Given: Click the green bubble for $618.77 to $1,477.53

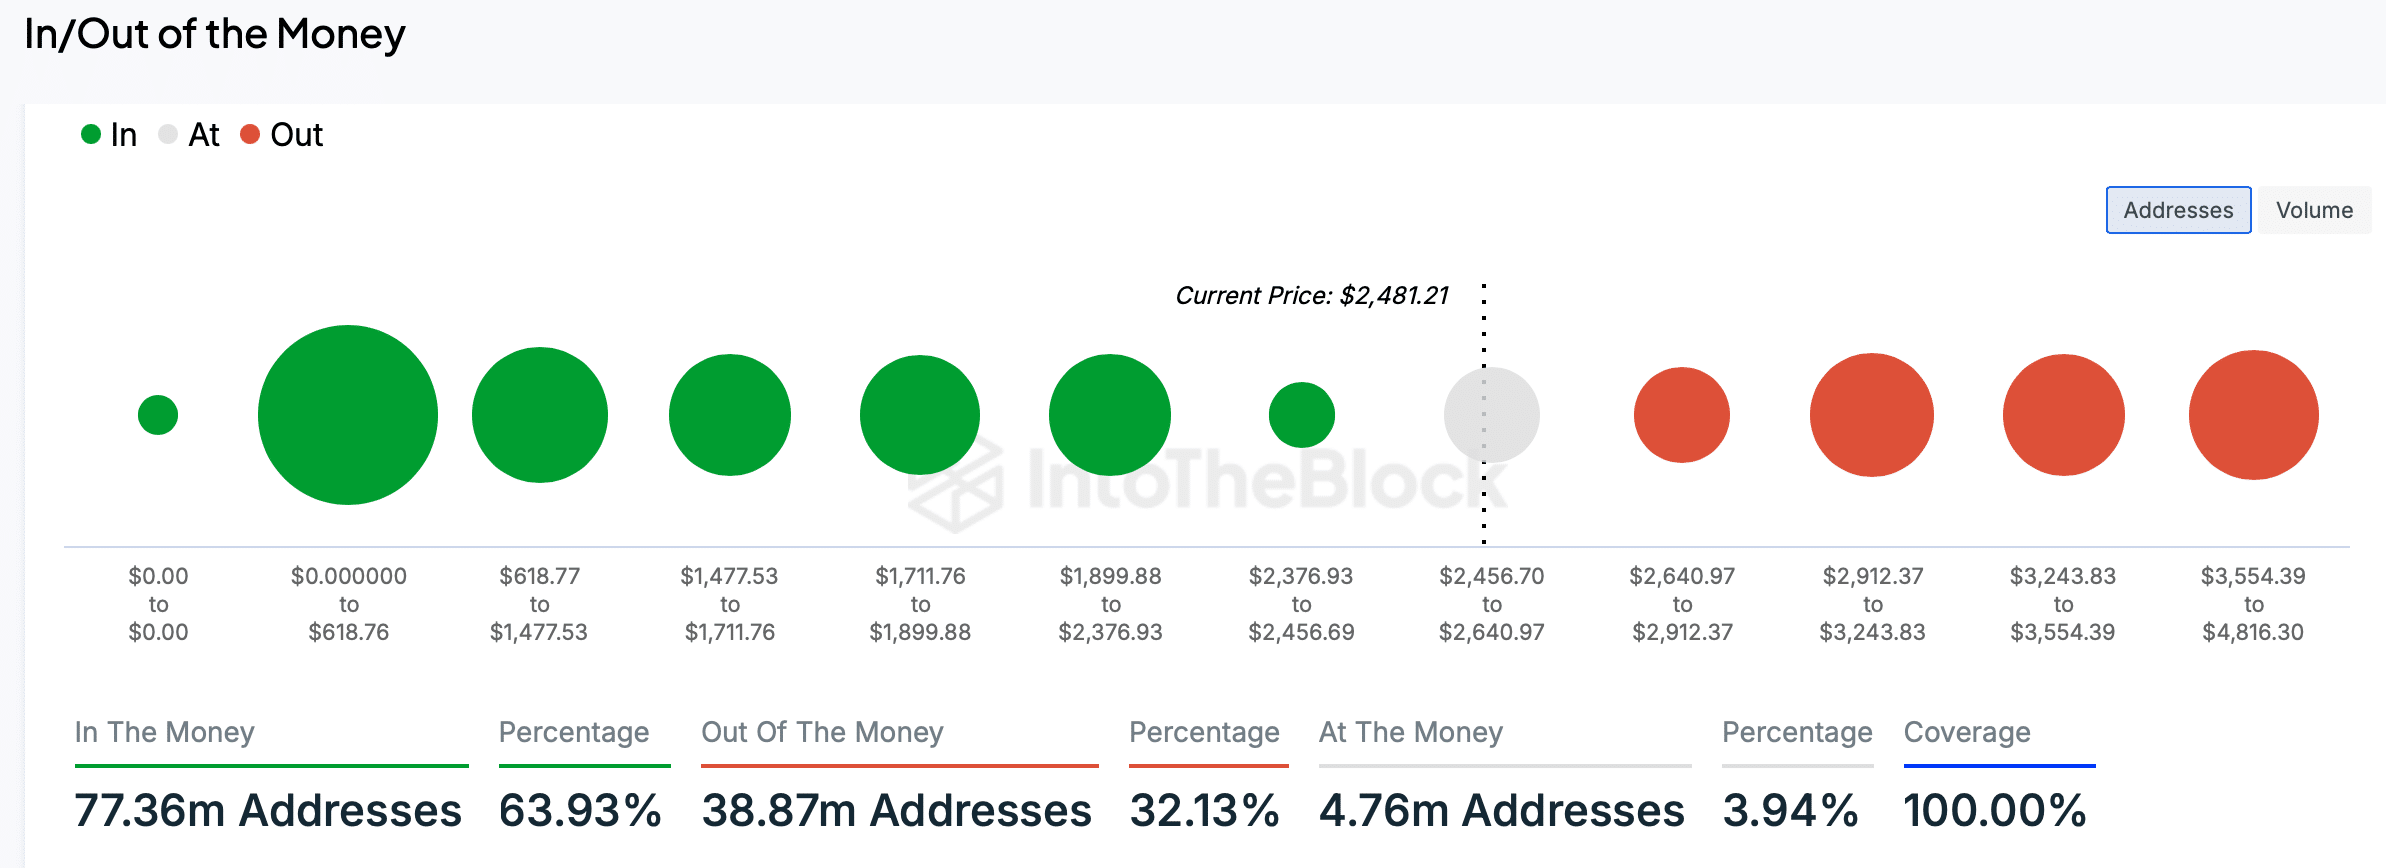Looking at the screenshot, I should 540,415.
